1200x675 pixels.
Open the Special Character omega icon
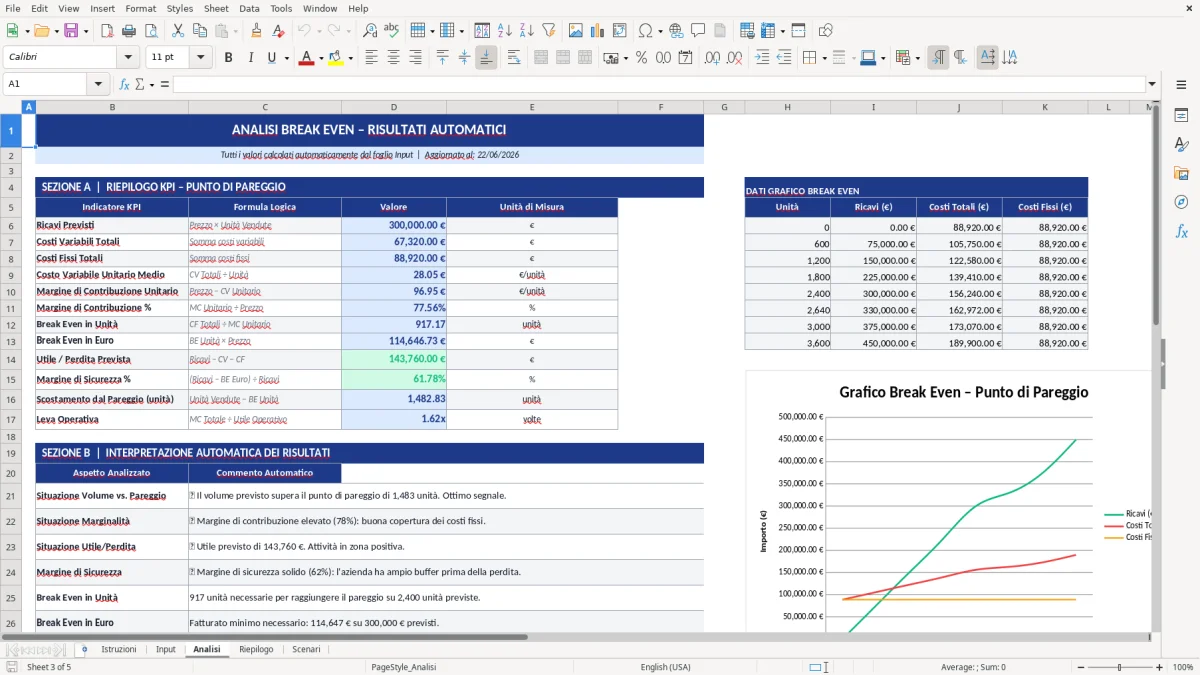click(645, 31)
